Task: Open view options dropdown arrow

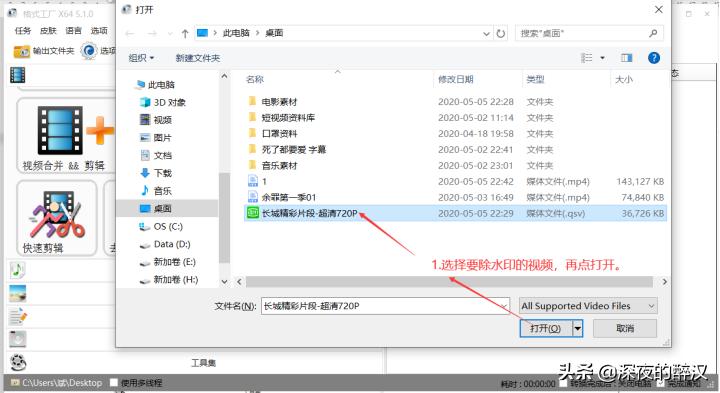Action: (602, 58)
